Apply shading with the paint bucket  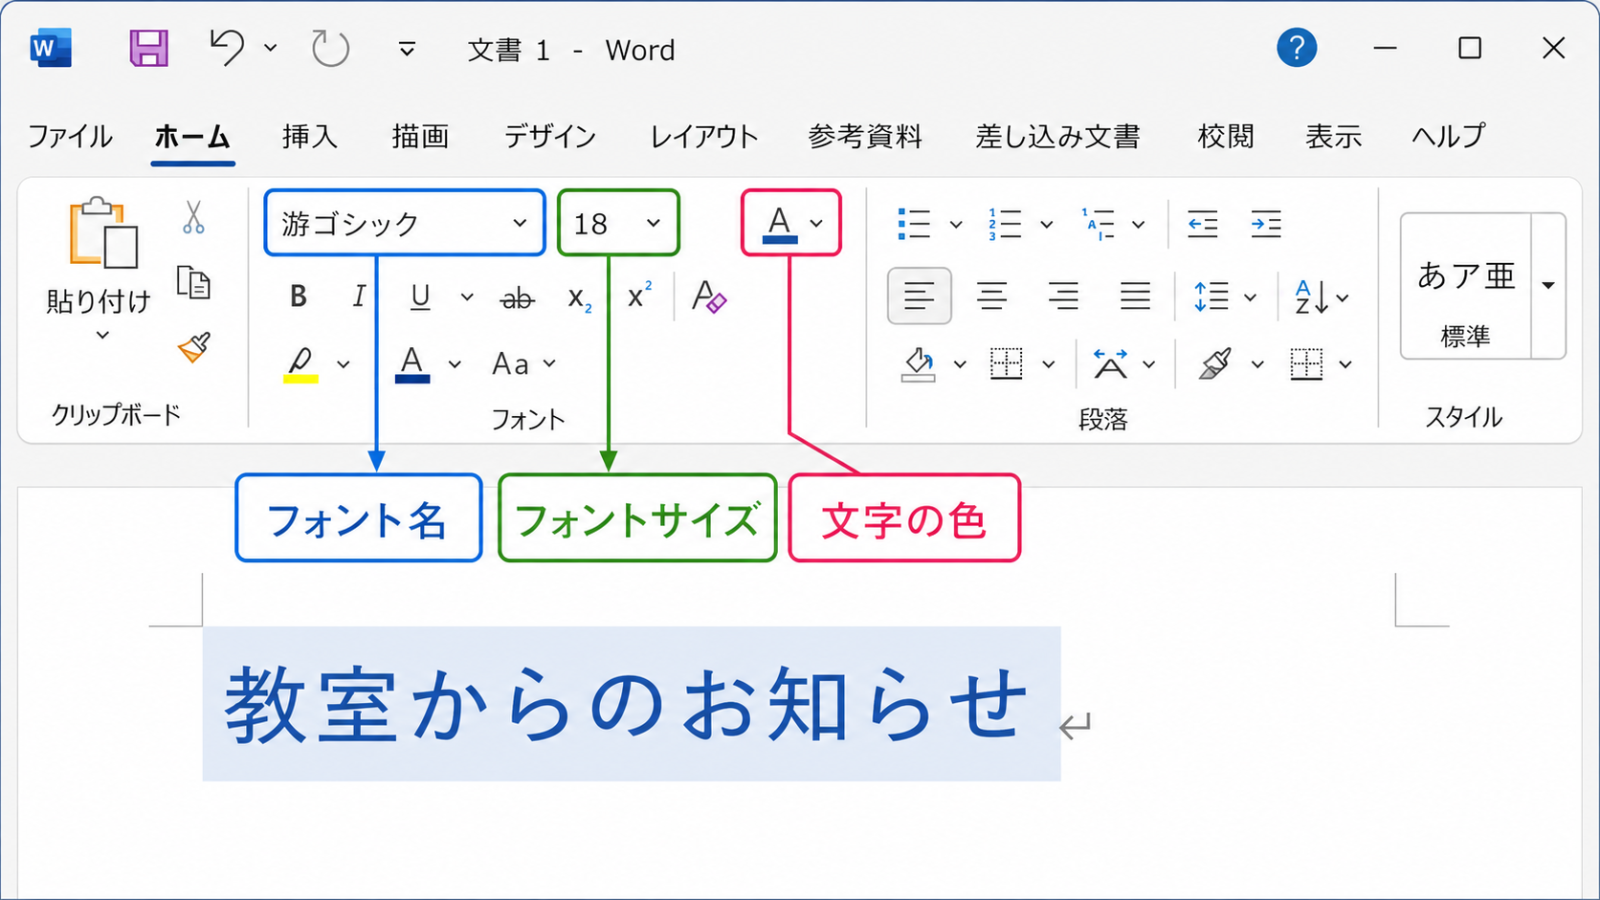click(x=918, y=364)
